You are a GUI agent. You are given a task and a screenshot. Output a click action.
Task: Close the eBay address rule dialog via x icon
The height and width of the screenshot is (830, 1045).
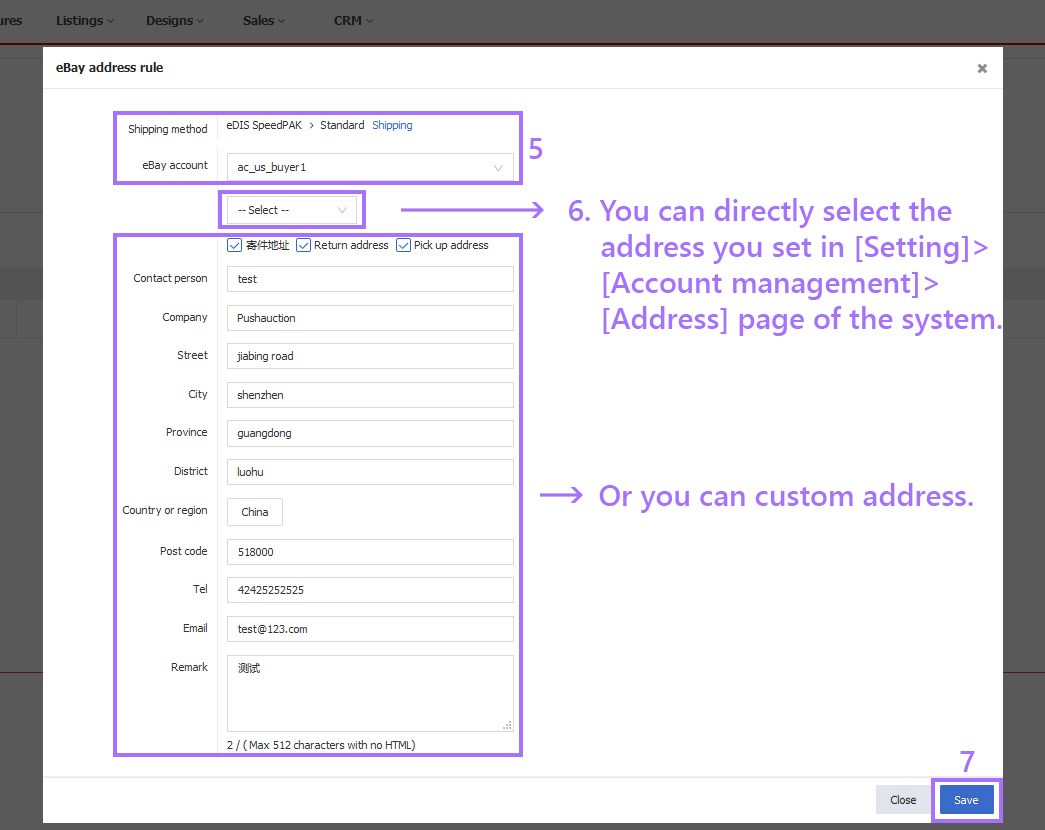(x=982, y=68)
